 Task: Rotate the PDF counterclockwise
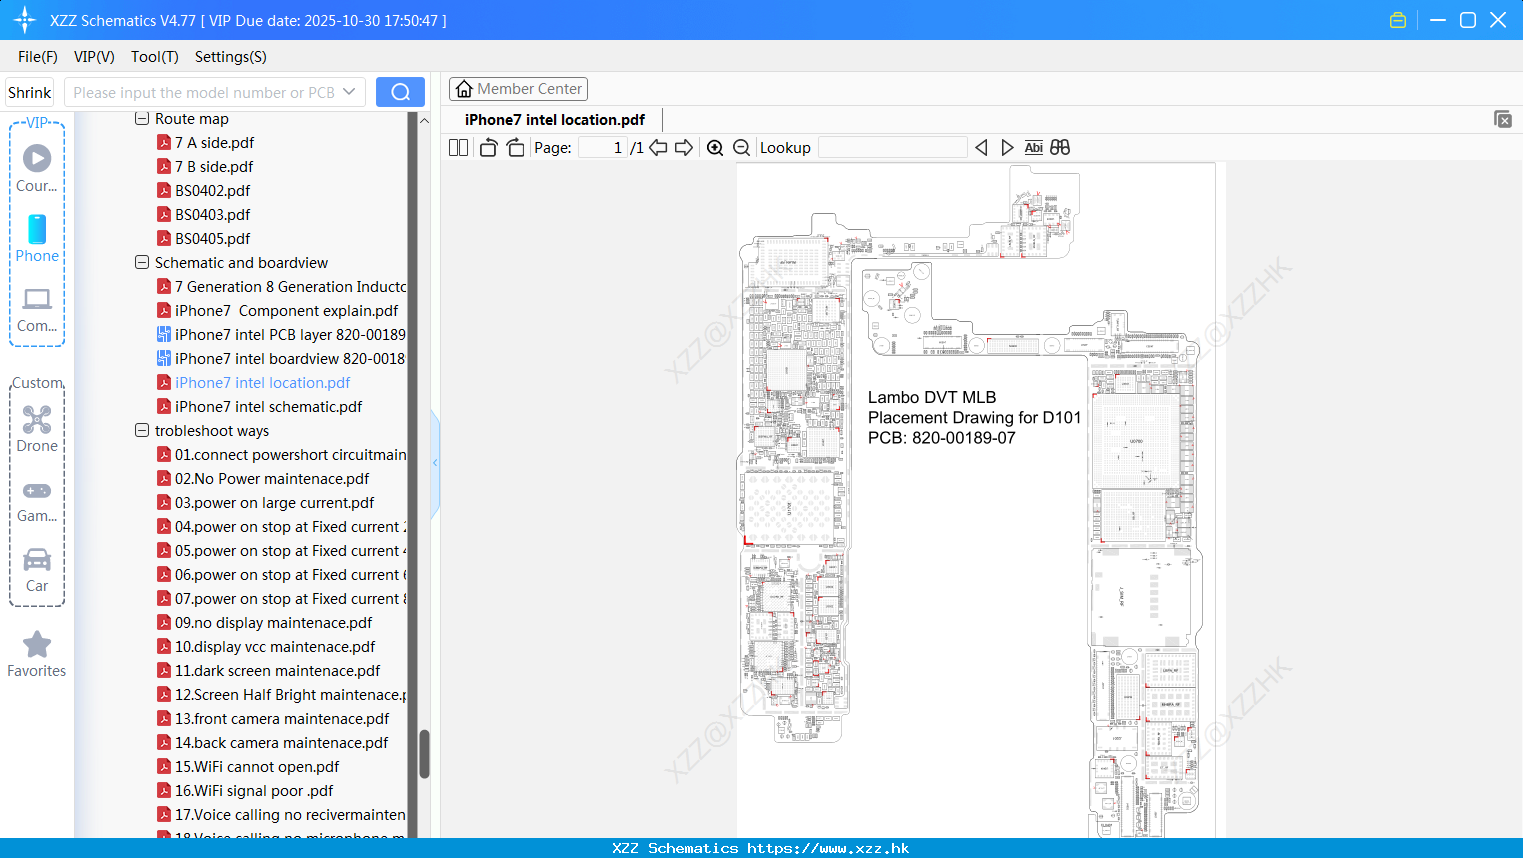[488, 148]
